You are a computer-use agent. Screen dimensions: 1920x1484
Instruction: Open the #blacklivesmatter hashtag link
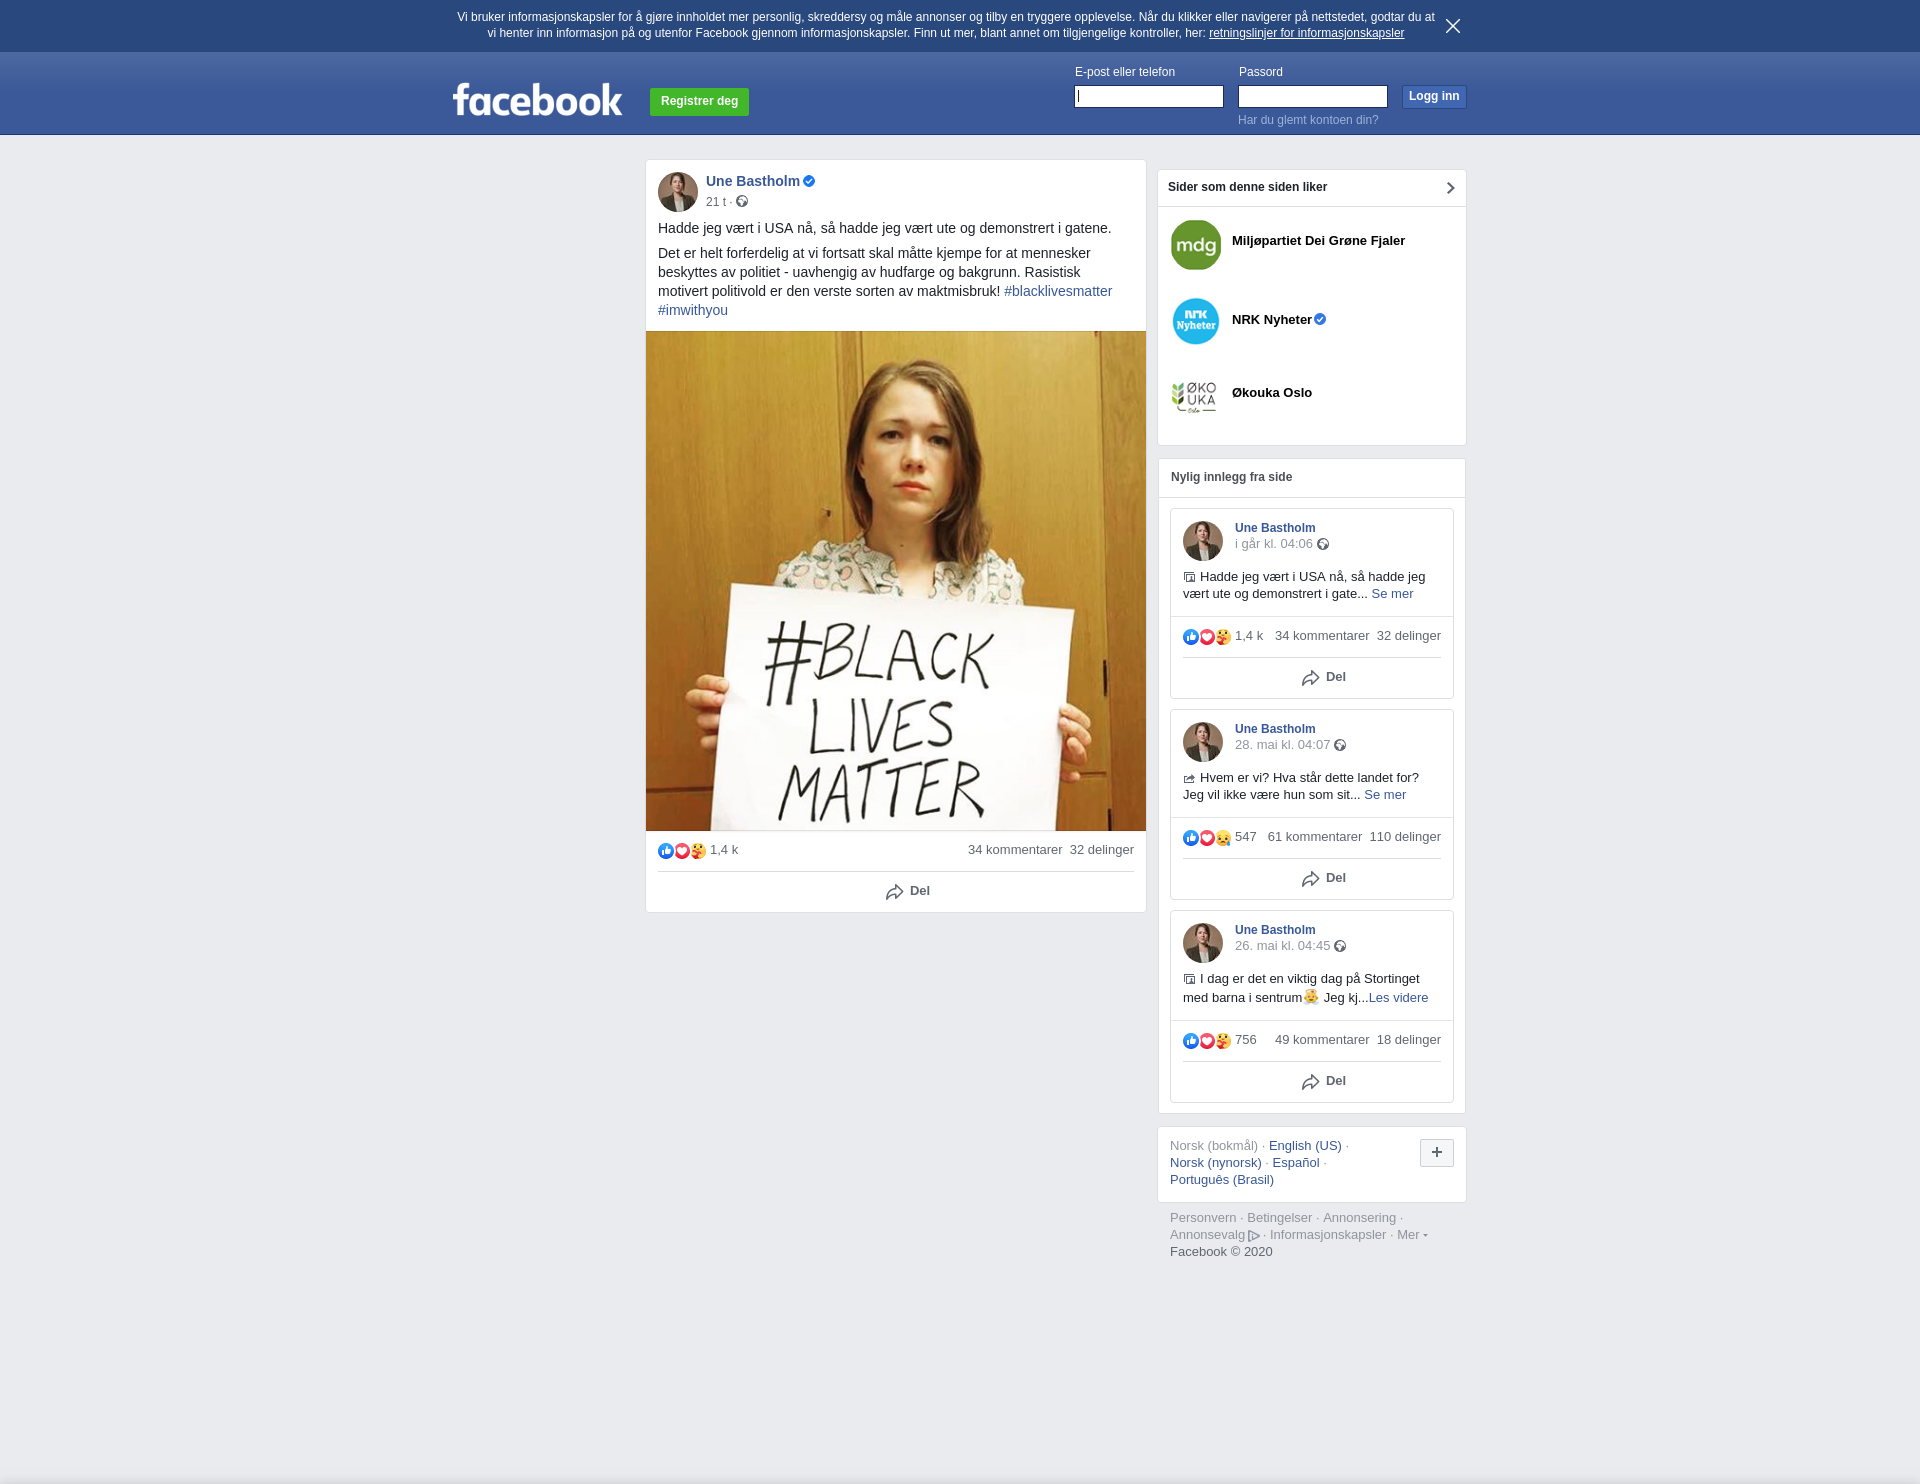1057,291
